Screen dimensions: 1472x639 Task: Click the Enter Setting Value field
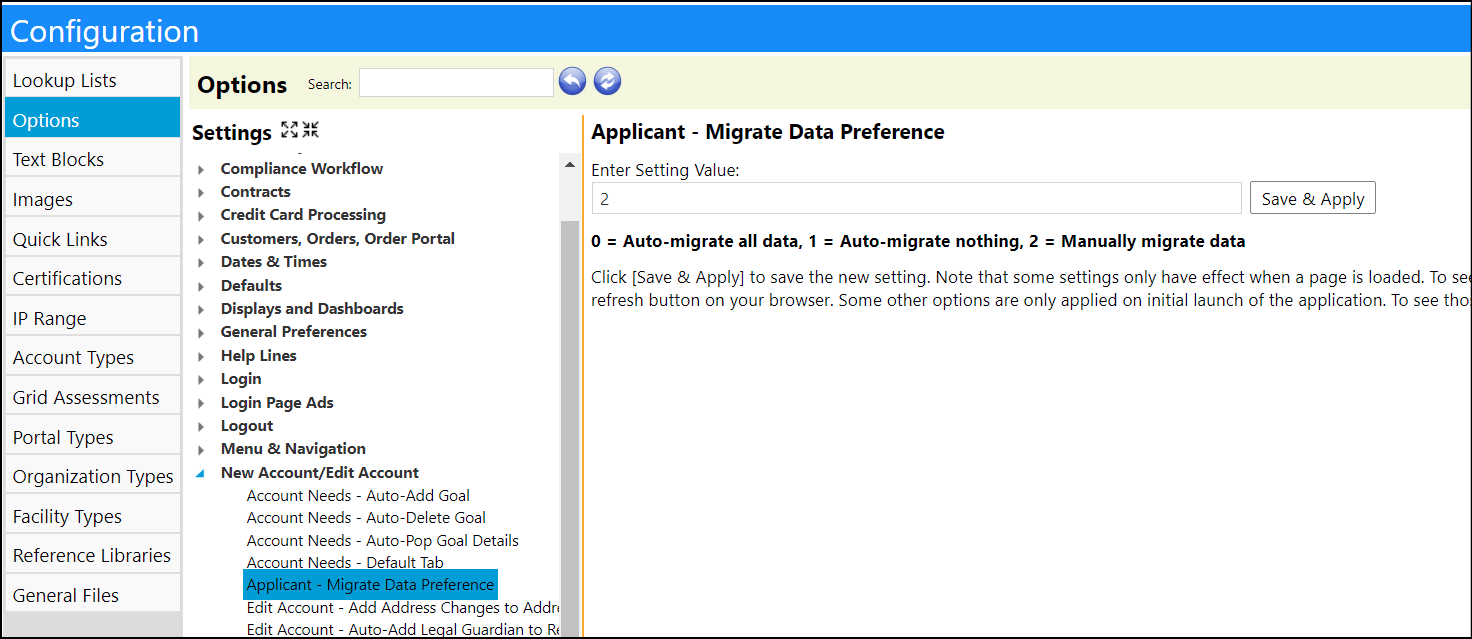point(916,198)
